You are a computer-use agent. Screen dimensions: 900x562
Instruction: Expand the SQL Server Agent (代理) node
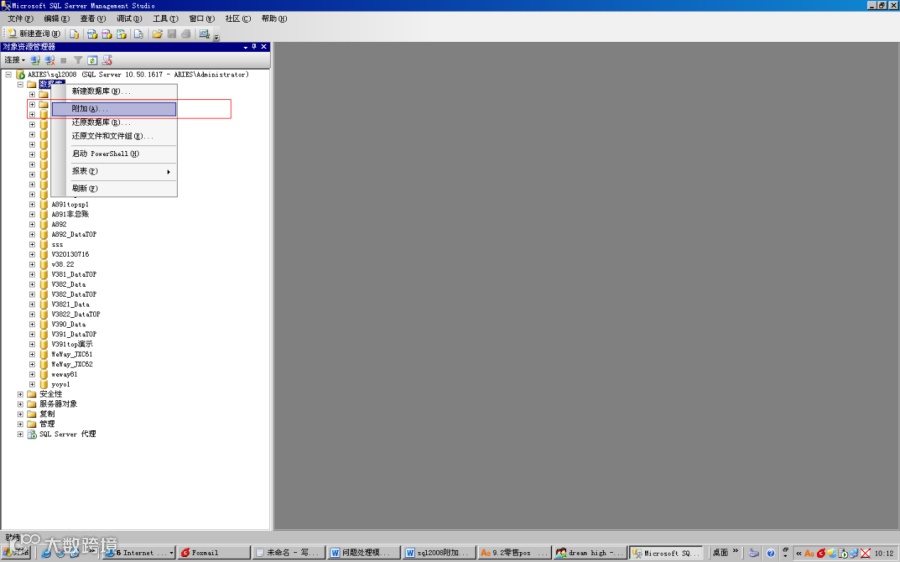(20, 434)
